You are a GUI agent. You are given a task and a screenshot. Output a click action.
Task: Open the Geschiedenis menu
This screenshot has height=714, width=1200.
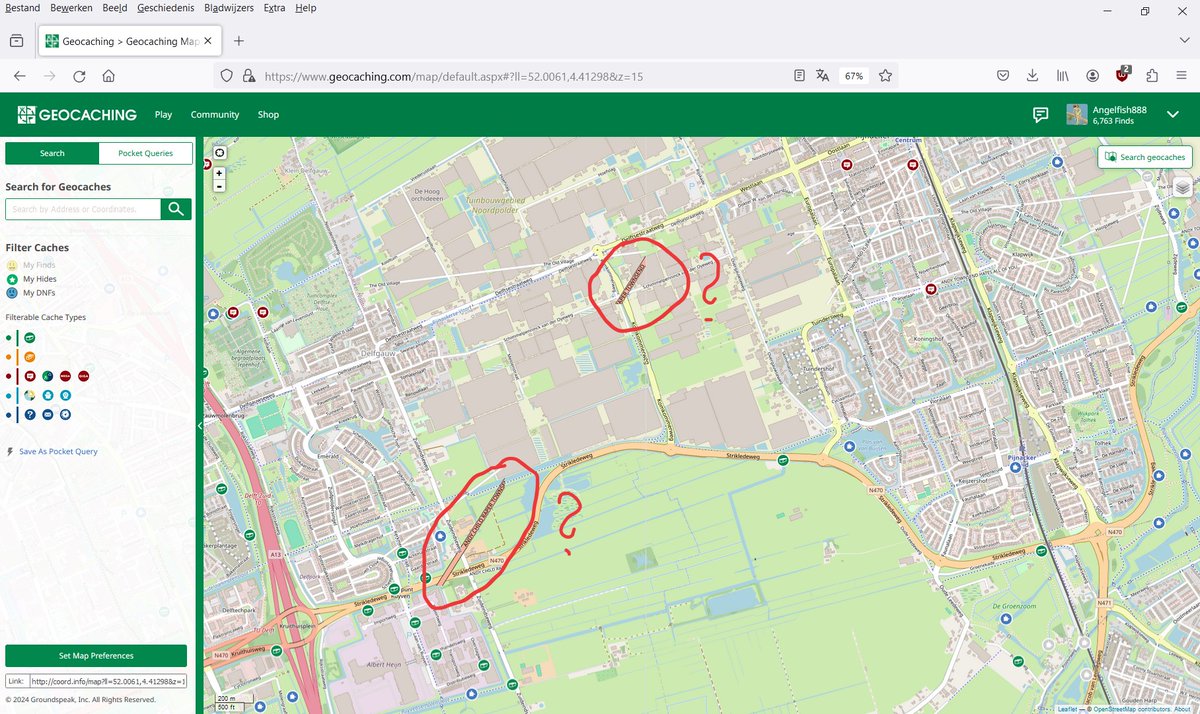[166, 8]
